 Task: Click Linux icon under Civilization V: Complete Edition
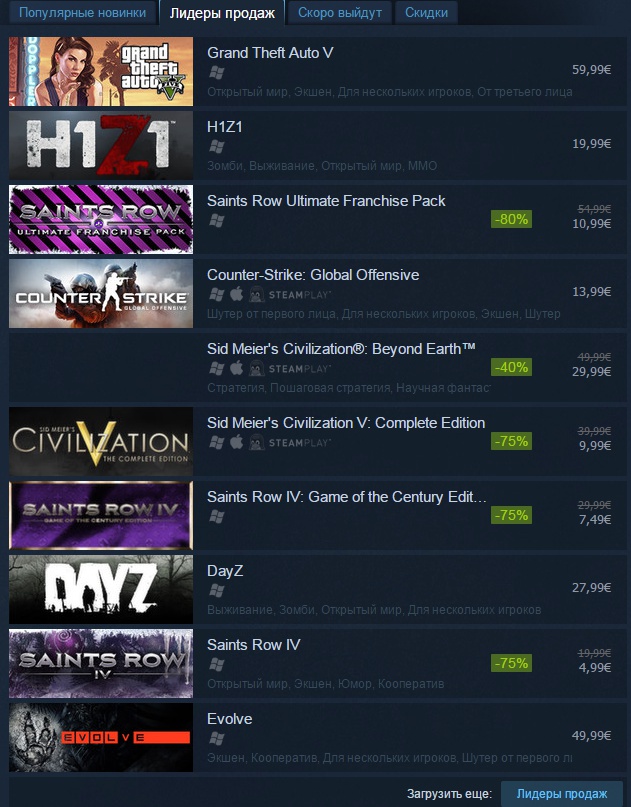click(256, 443)
